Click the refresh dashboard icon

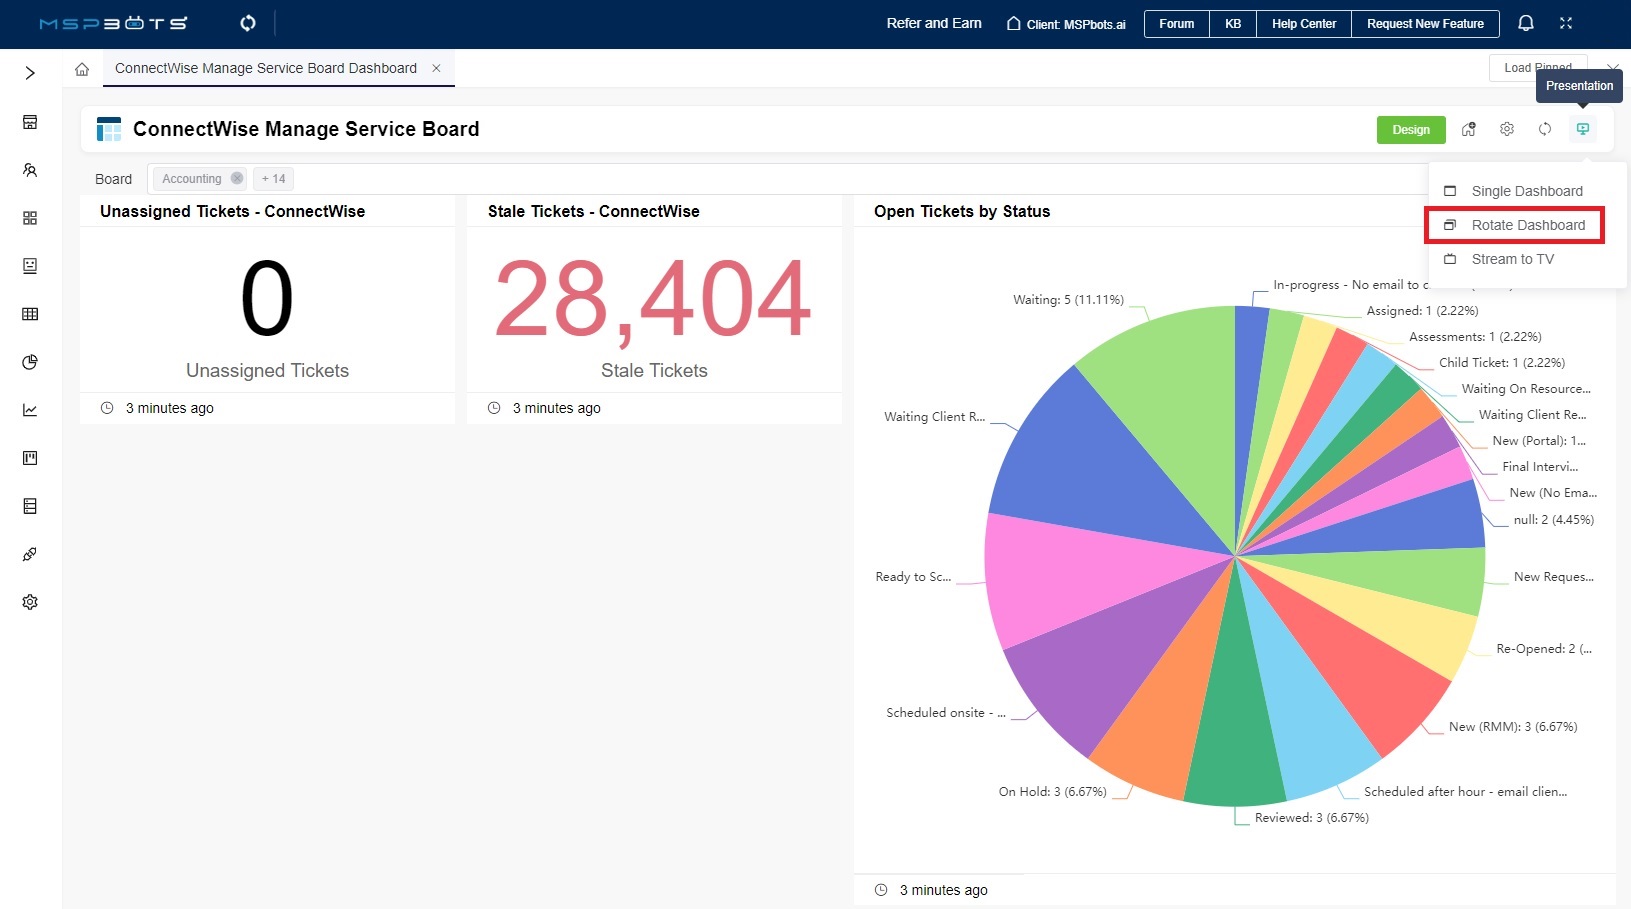(x=1545, y=129)
